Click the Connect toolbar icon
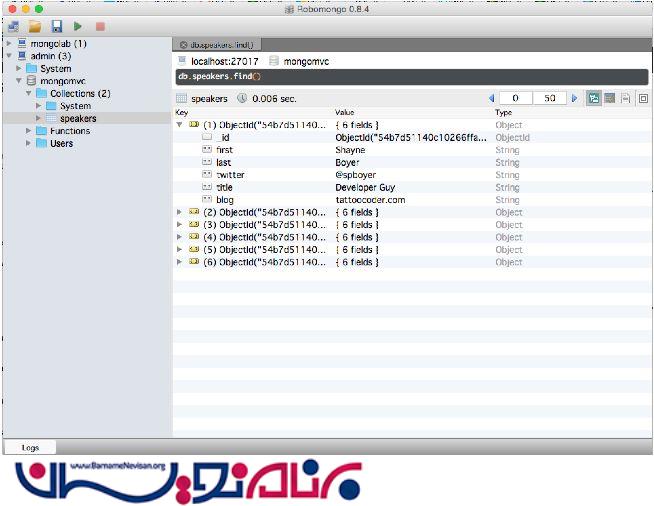This screenshot has height=506, width=654. coord(14,26)
